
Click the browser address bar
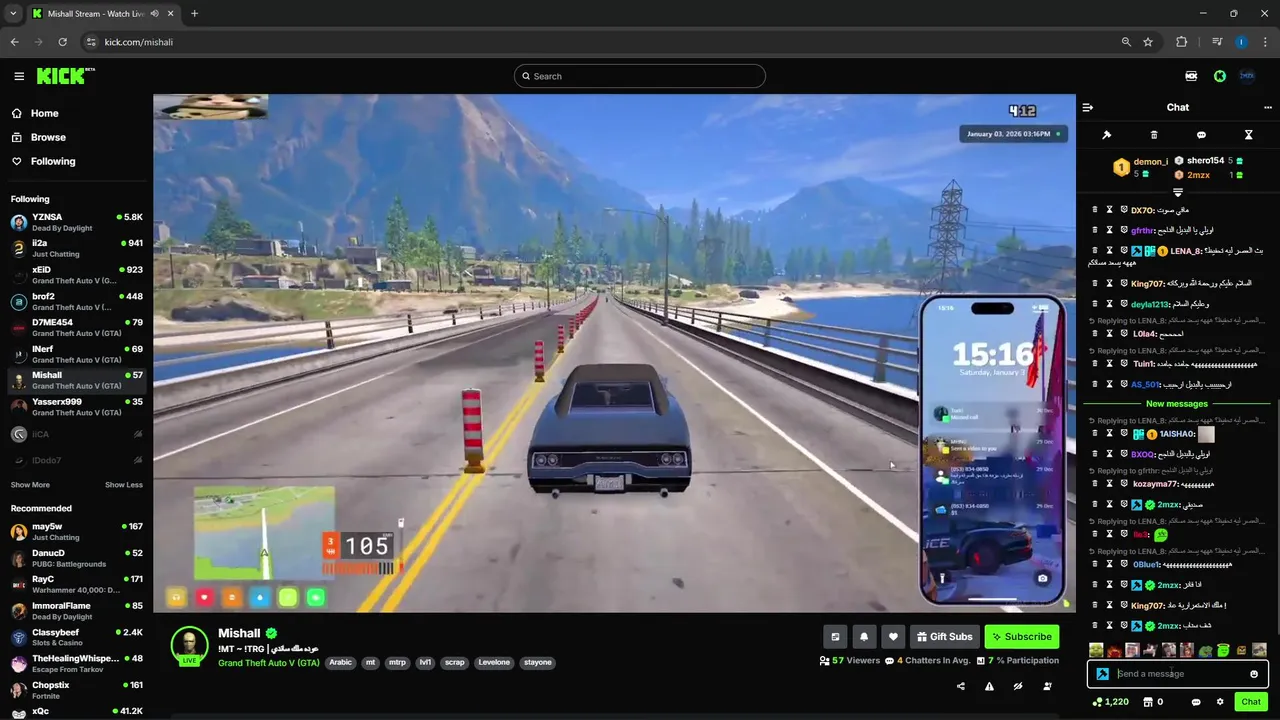coord(600,42)
